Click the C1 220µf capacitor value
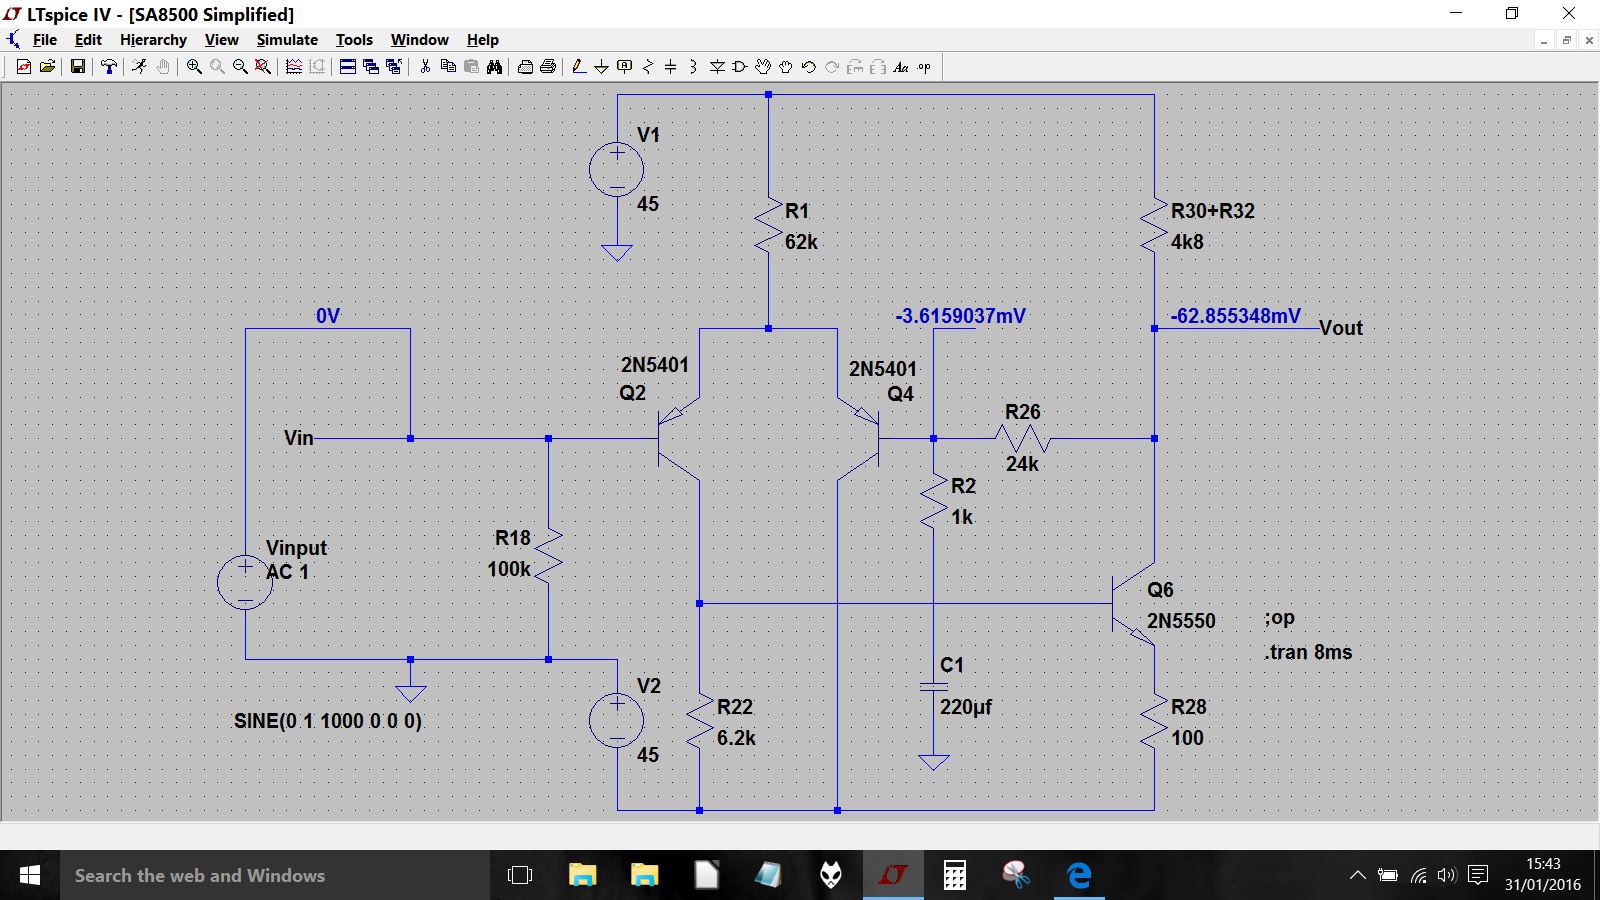Viewport: 1600px width, 900px height. tap(966, 707)
